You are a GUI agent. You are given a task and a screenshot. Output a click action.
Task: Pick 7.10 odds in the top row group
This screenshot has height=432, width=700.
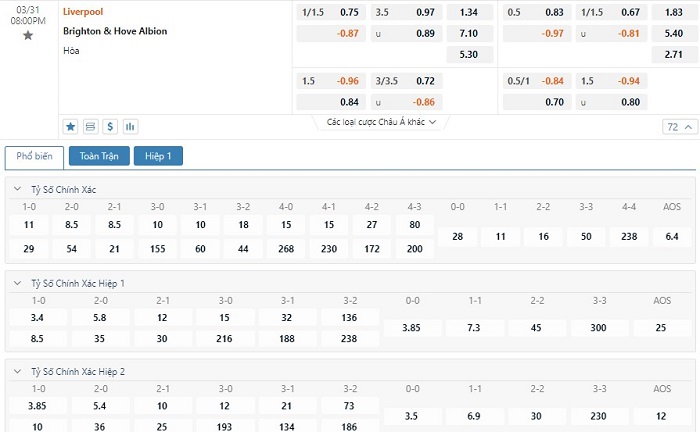(x=468, y=33)
